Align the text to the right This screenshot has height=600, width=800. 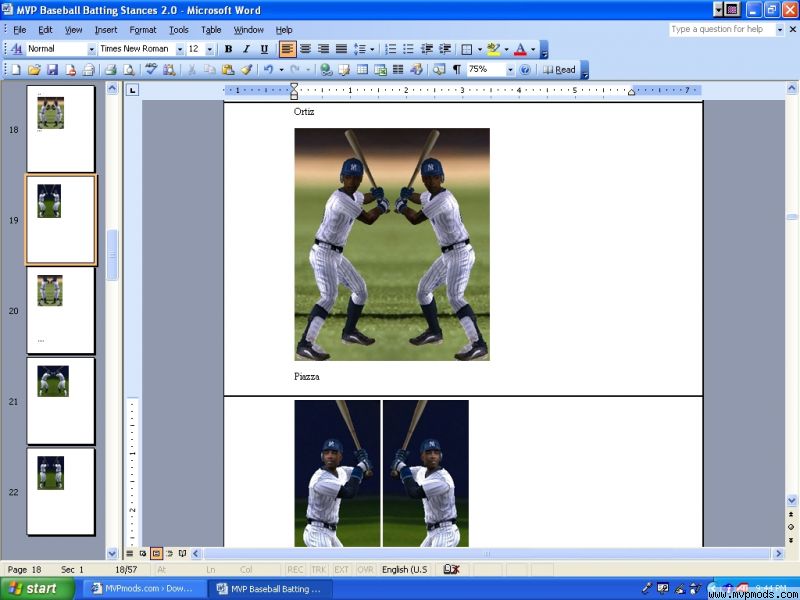pyautogui.click(x=323, y=49)
